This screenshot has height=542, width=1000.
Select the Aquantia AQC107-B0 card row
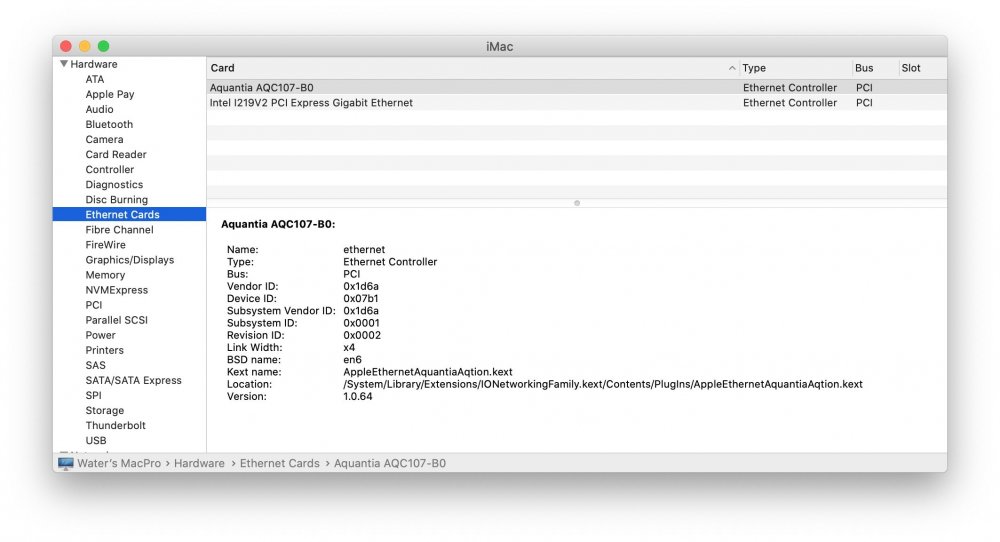click(577, 87)
